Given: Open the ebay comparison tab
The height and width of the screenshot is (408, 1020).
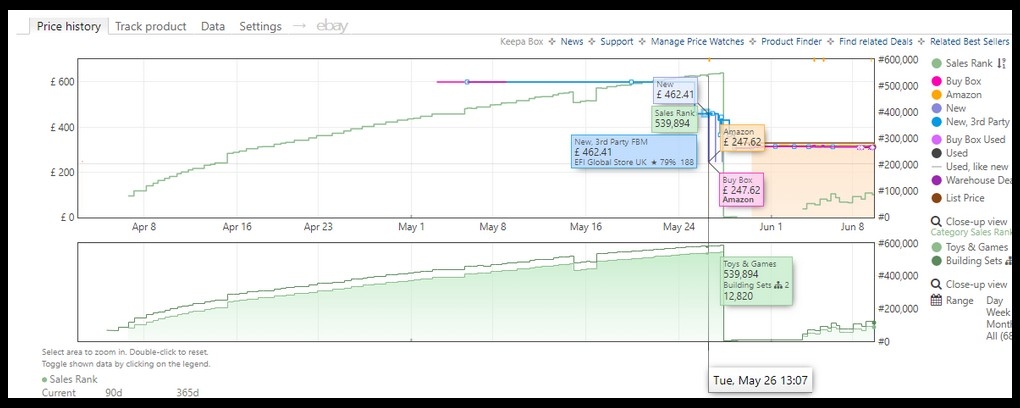Looking at the screenshot, I should 332,26.
